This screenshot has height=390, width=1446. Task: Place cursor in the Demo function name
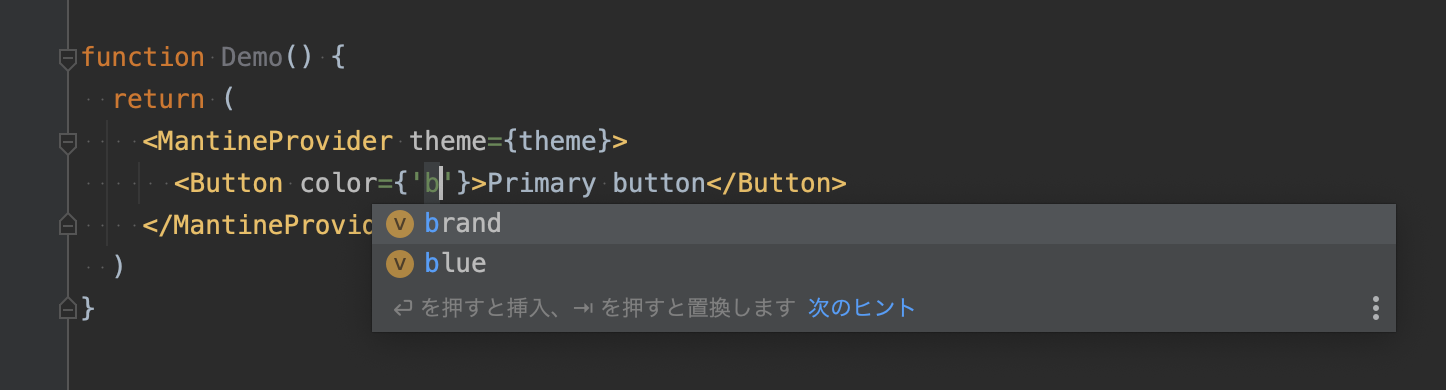point(252,58)
